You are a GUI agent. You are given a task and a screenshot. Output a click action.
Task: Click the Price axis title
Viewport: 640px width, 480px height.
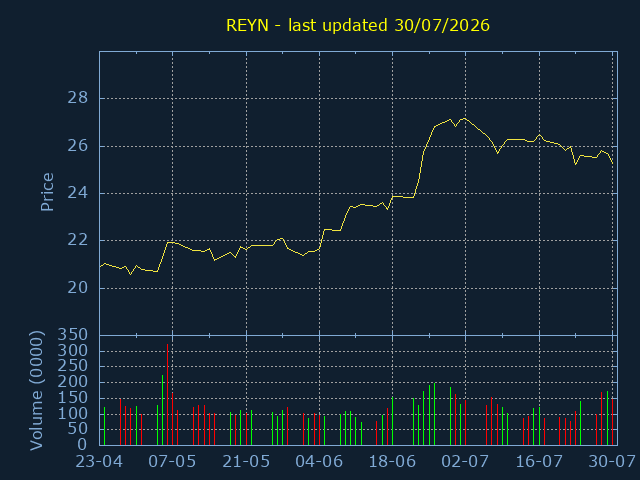pos(47,192)
